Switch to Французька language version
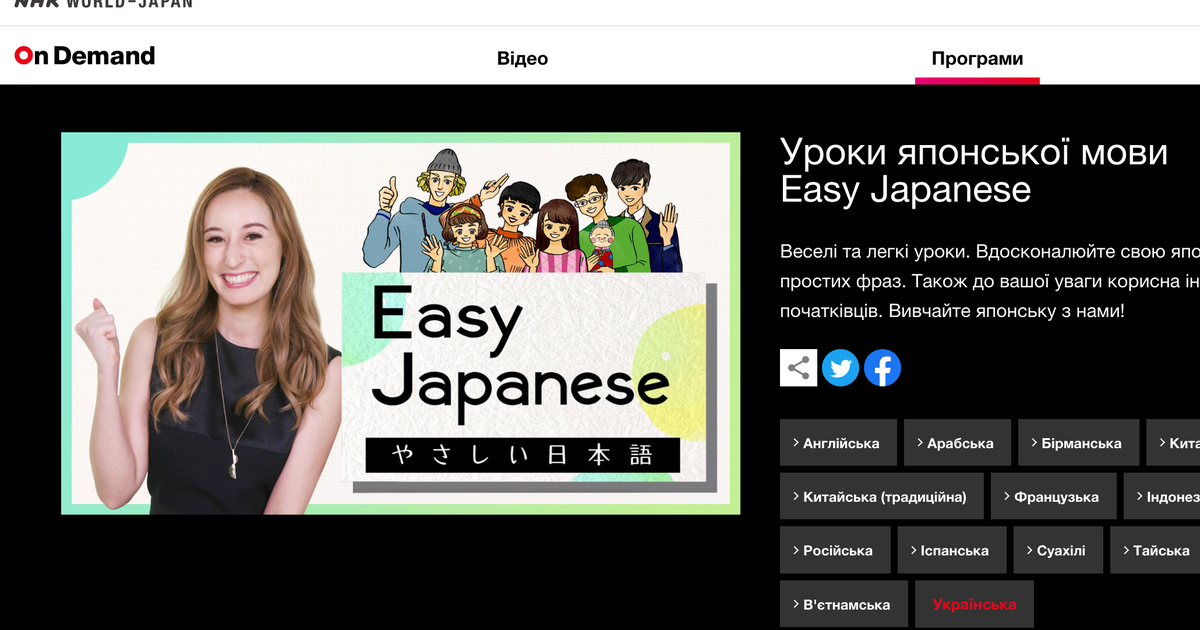Viewport: 1200px width, 630px height. coord(1053,497)
